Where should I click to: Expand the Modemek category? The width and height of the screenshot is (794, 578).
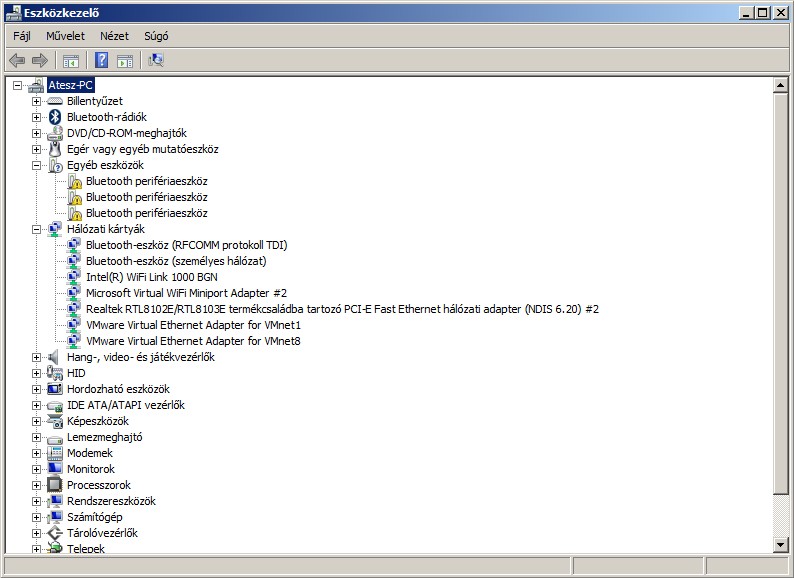[x=36, y=453]
